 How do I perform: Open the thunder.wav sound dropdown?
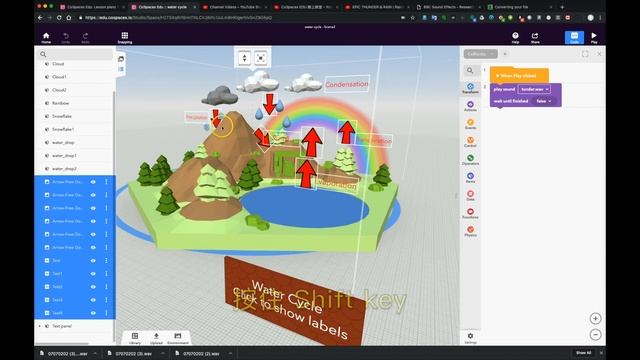[534, 89]
